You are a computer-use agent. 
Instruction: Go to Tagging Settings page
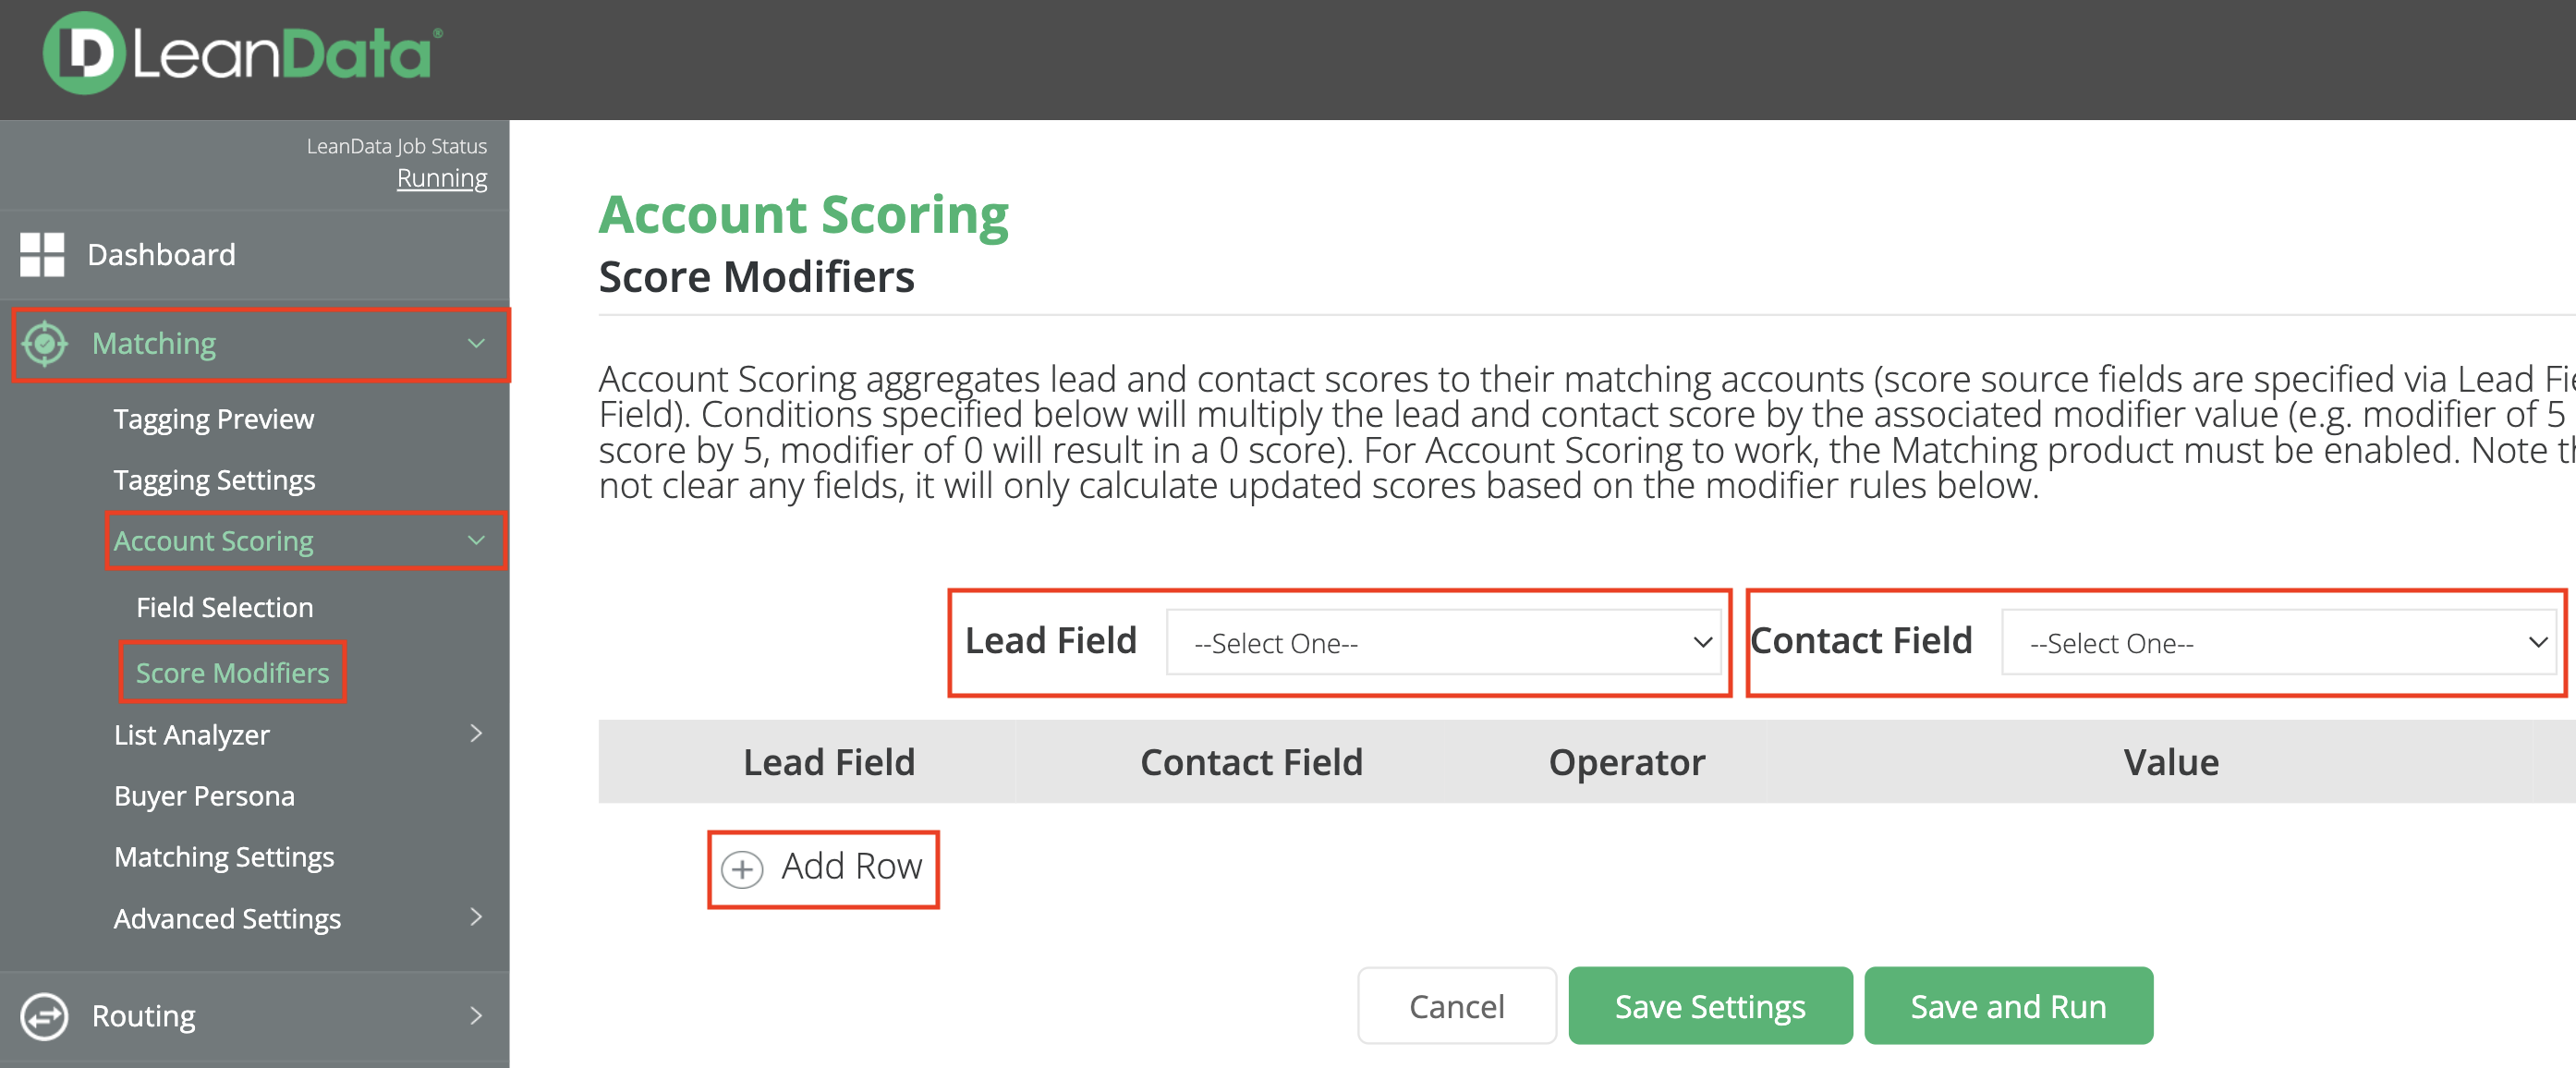214,480
